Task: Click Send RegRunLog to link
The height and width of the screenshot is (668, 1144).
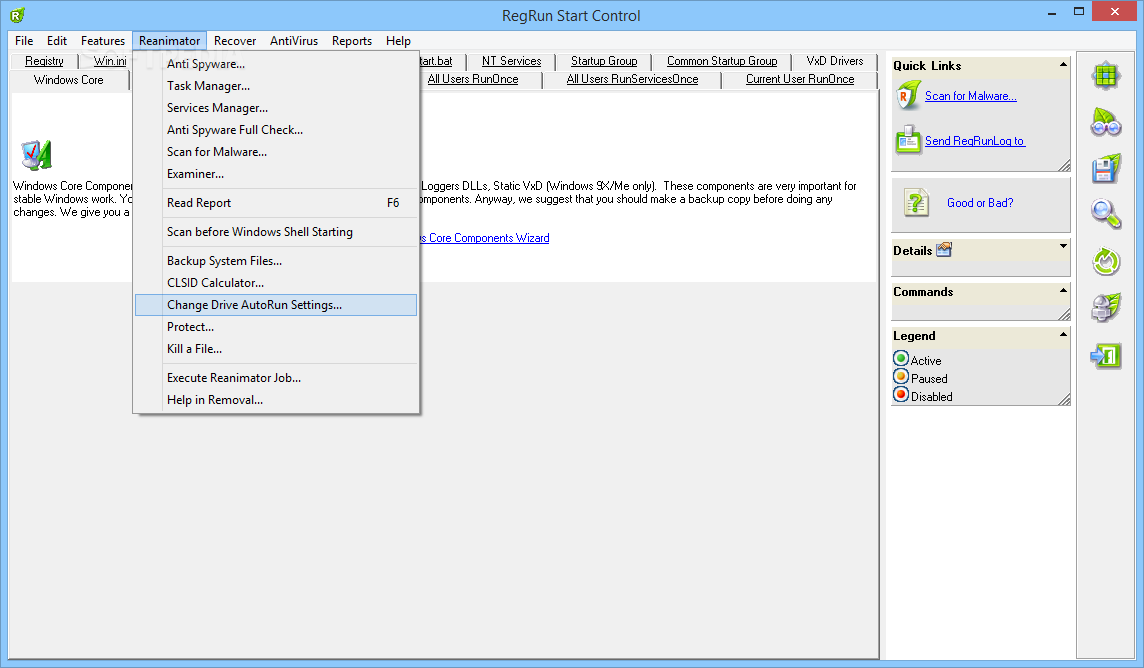Action: coord(975,141)
